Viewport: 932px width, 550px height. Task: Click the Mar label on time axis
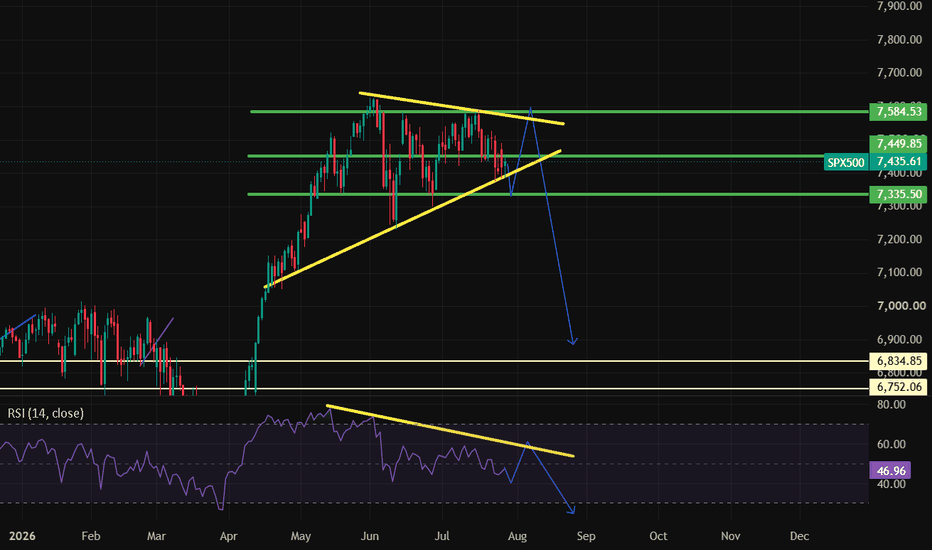pyautogui.click(x=156, y=536)
